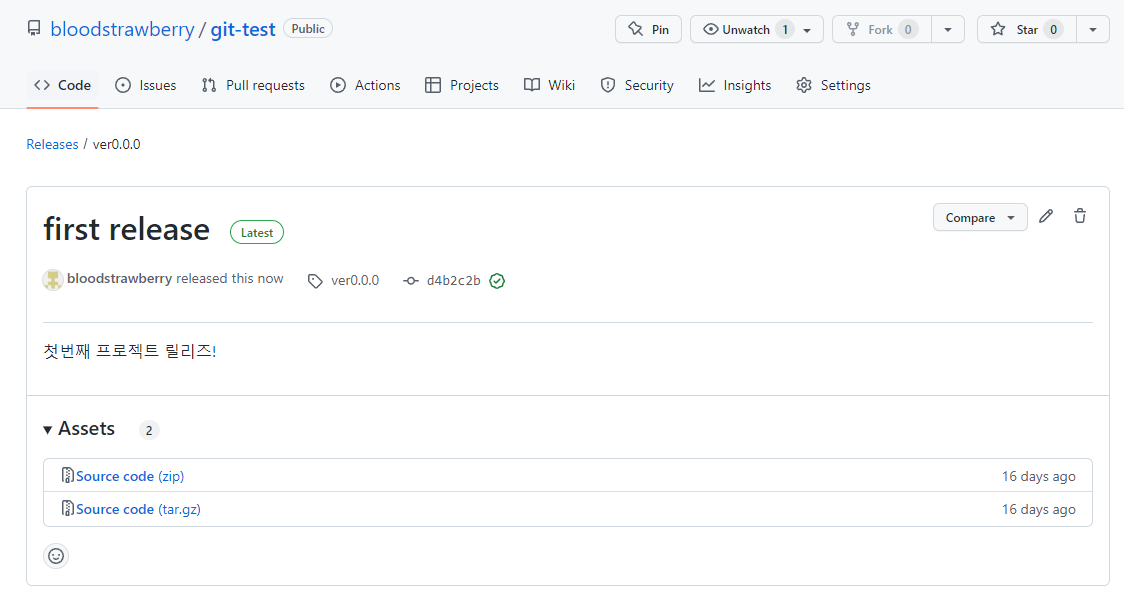Open the ver0.0.0 tag link
Image resolution: width=1124 pixels, height=594 pixels.
355,281
